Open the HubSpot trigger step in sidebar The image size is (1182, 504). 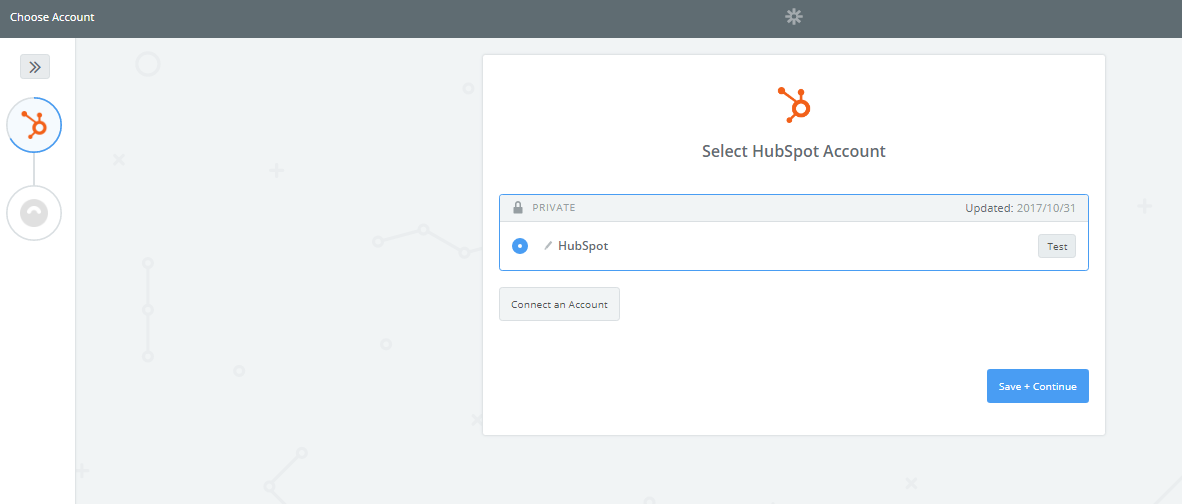(x=34, y=125)
